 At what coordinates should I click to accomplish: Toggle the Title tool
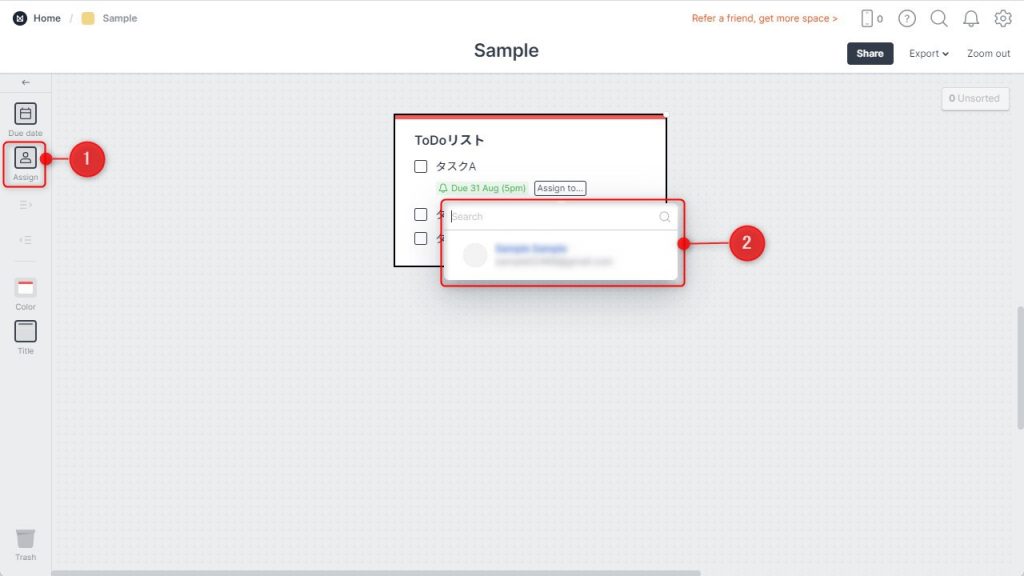click(25, 338)
